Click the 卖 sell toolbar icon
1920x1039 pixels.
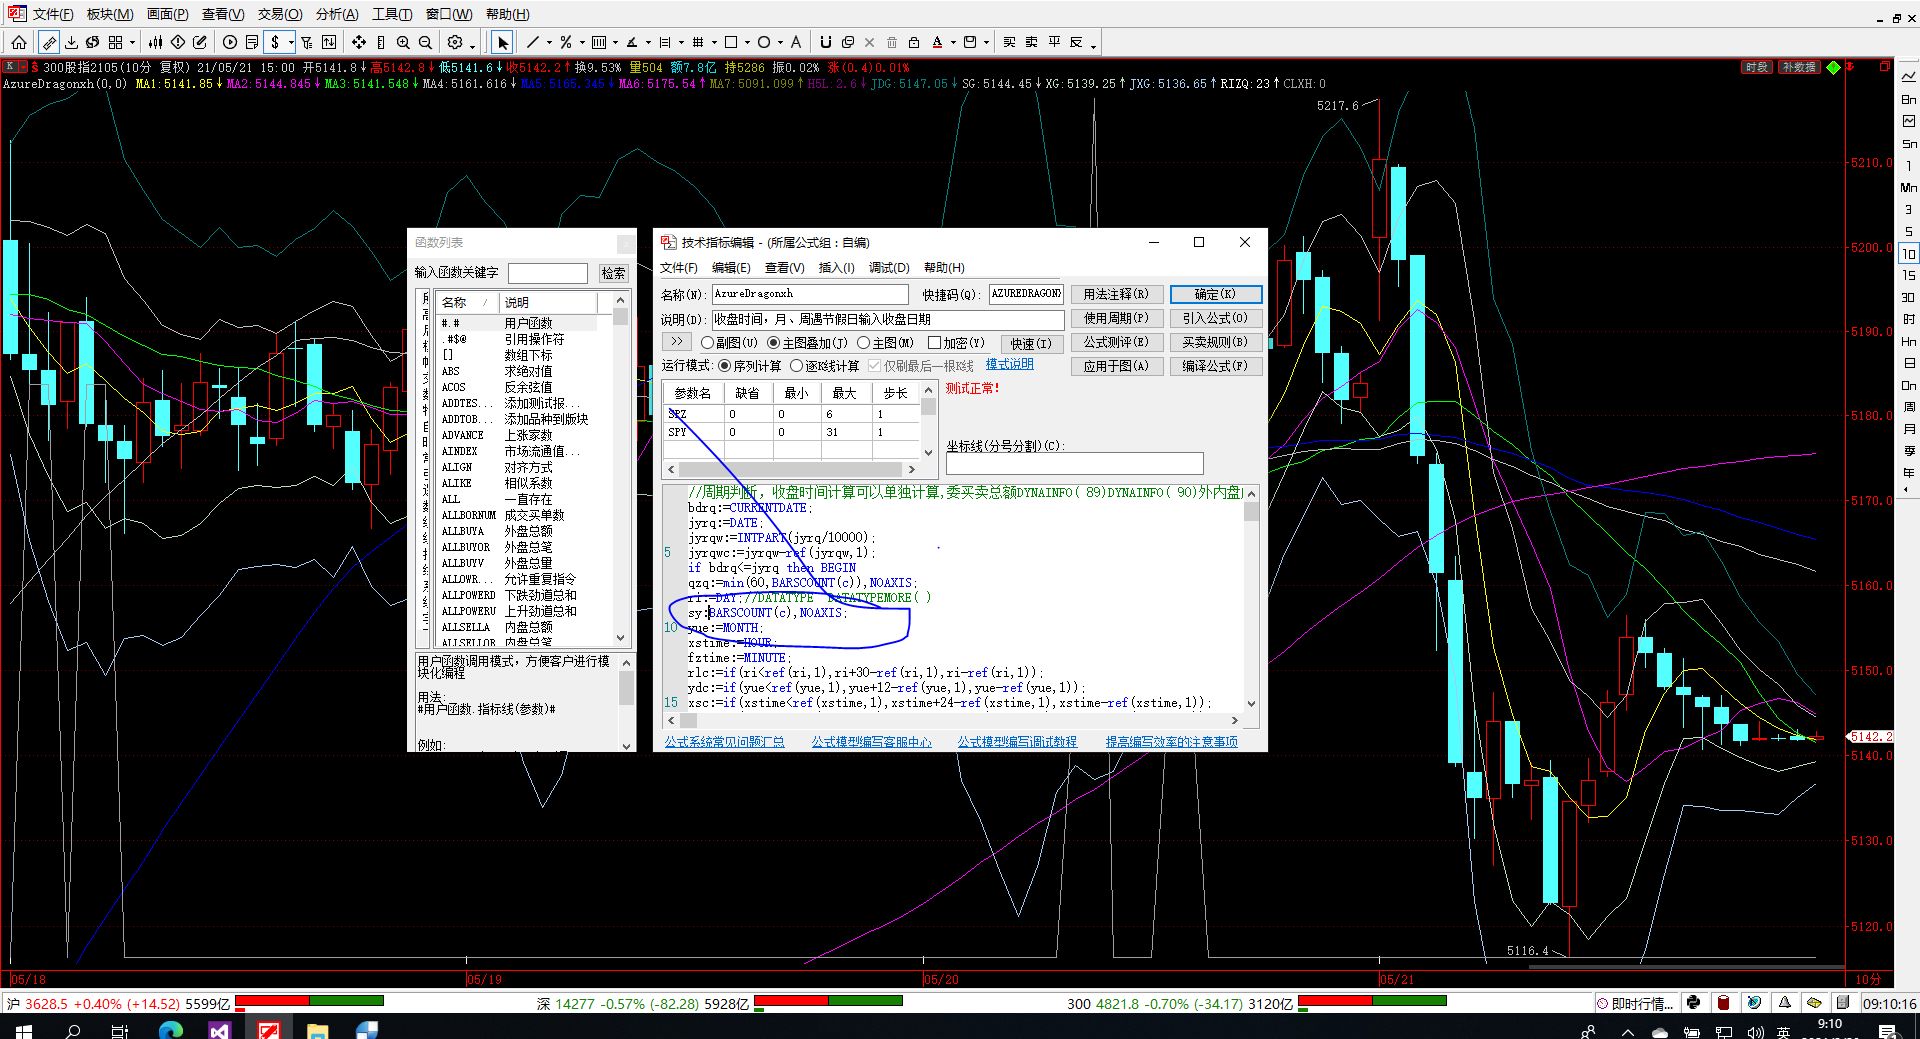point(1031,42)
